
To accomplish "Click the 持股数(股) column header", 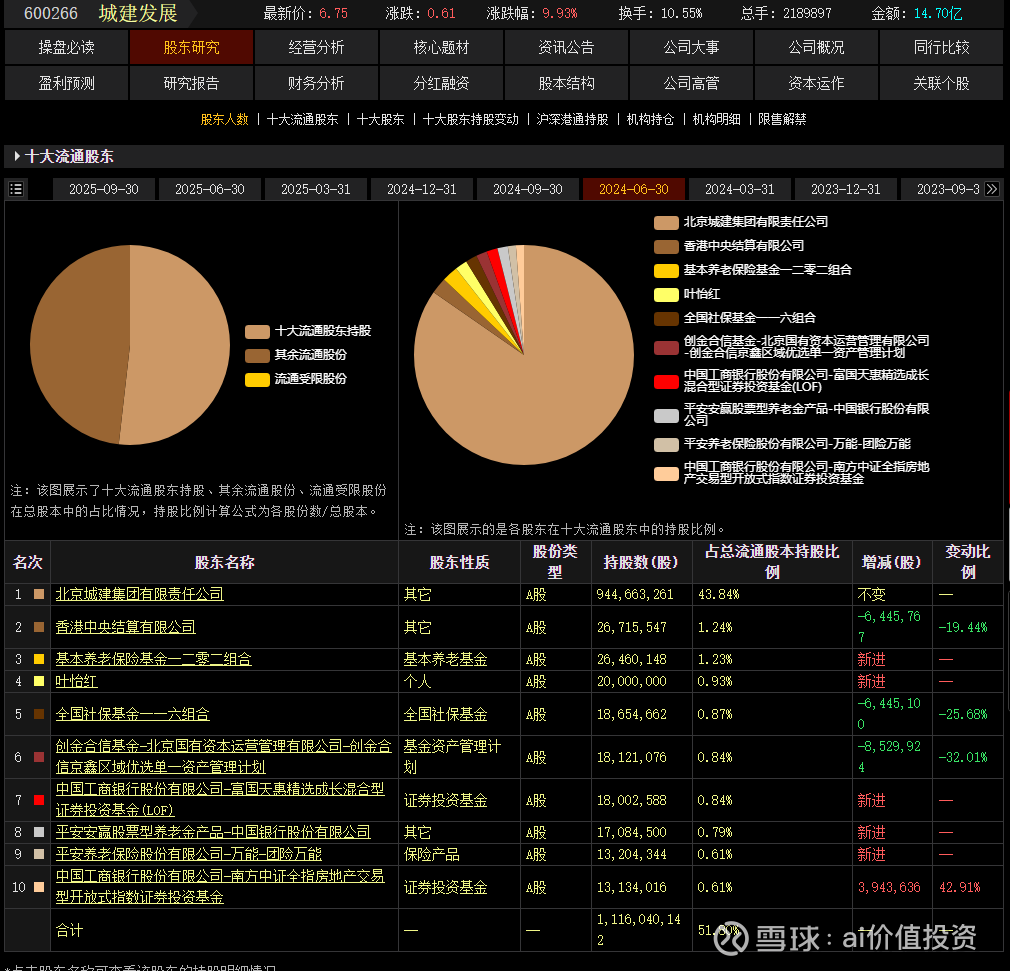I will [x=641, y=562].
